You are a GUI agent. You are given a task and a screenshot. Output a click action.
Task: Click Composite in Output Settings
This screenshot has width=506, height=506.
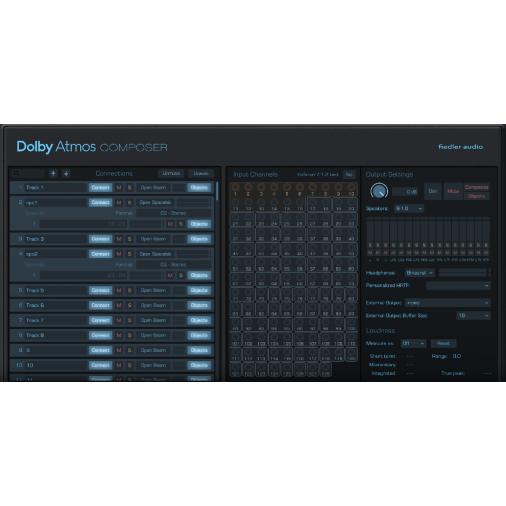pyautogui.click(x=476, y=187)
